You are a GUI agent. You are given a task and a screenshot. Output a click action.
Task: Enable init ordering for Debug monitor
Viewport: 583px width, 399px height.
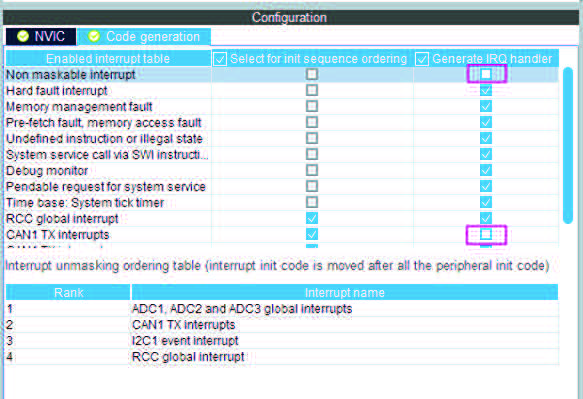pyautogui.click(x=312, y=170)
